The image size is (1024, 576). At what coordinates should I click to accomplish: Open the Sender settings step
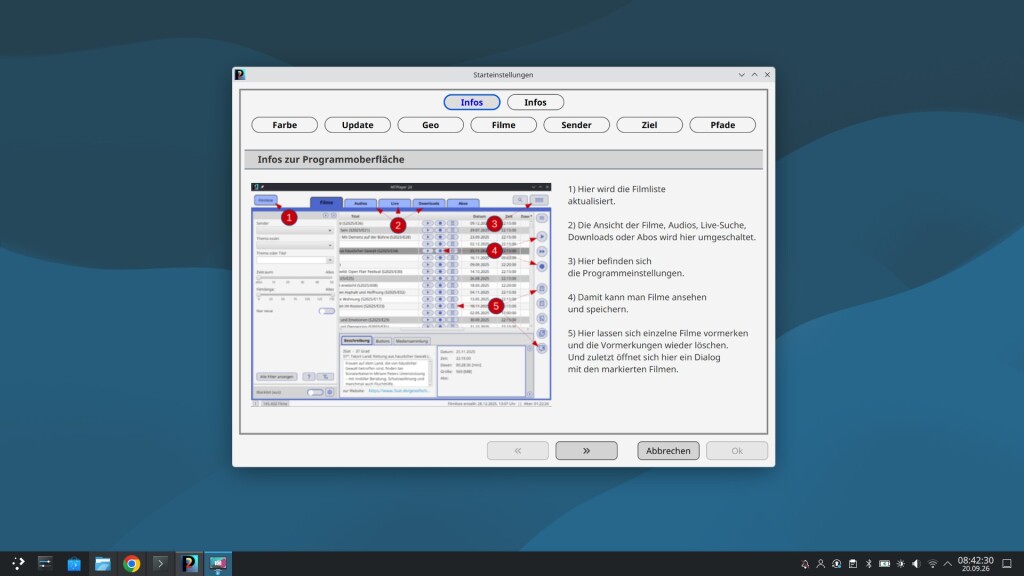pyautogui.click(x=576, y=125)
